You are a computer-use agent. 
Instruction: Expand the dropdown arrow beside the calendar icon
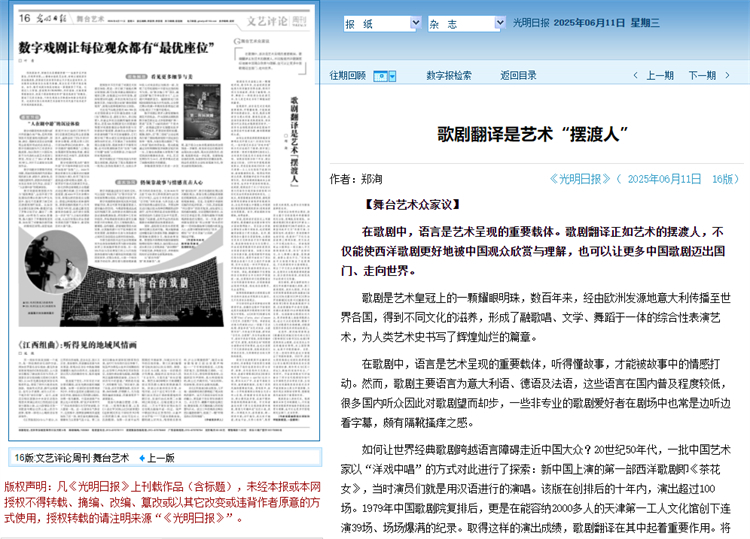393,76
